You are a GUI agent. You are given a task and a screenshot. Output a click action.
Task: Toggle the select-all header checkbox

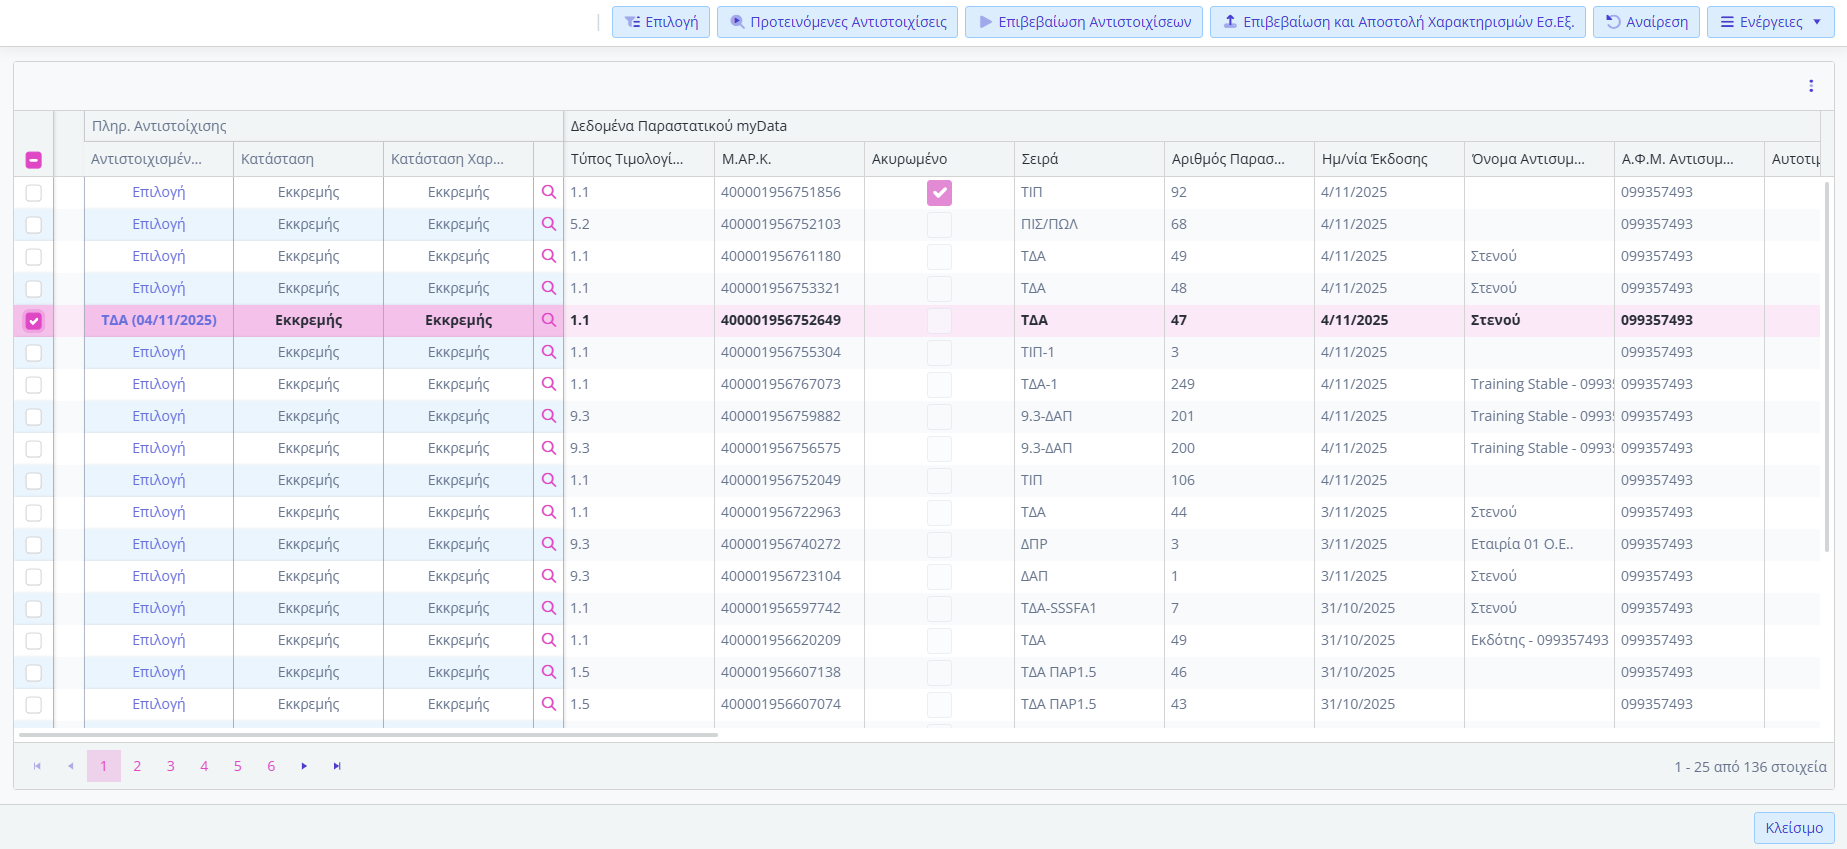coord(34,160)
